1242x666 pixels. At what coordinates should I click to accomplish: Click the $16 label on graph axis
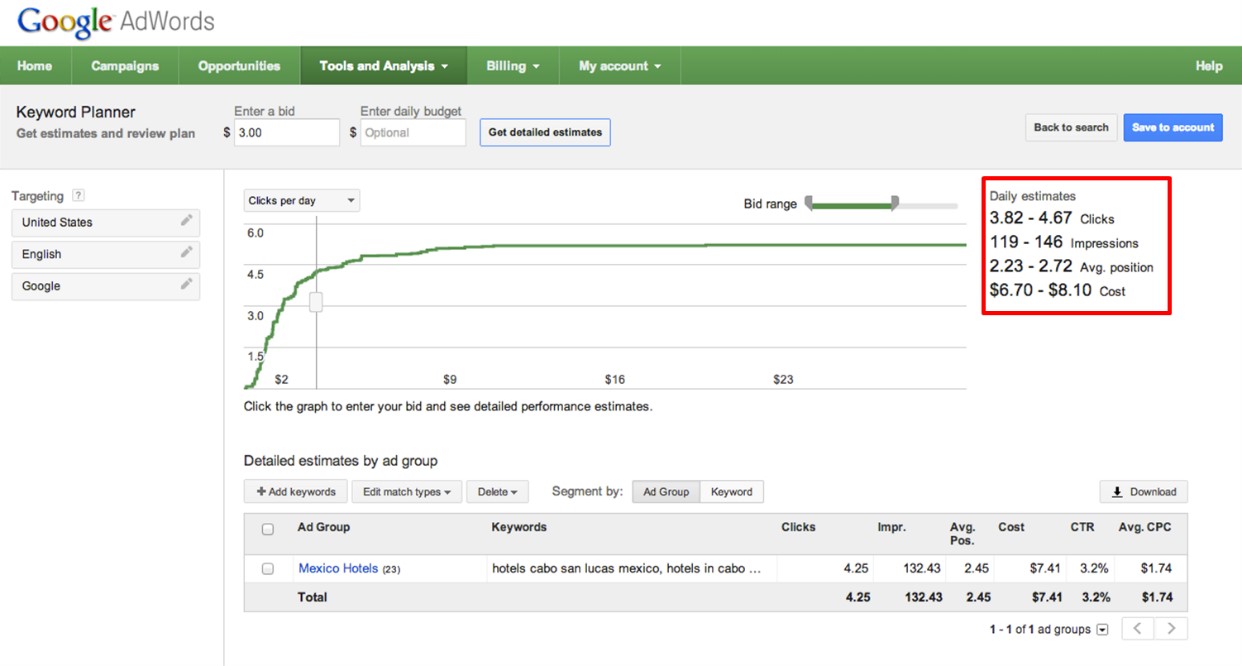615,380
